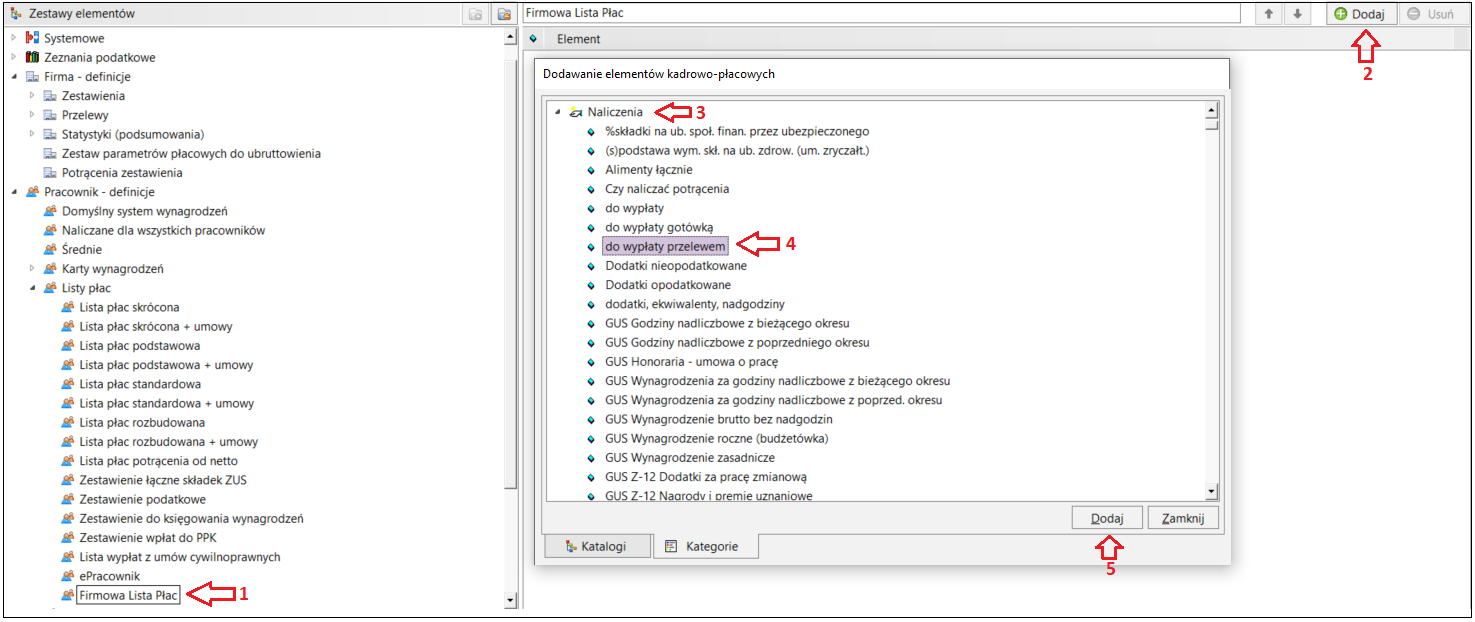
Task: Click the Firmowa Lista Płac name field
Action: coord(881,14)
